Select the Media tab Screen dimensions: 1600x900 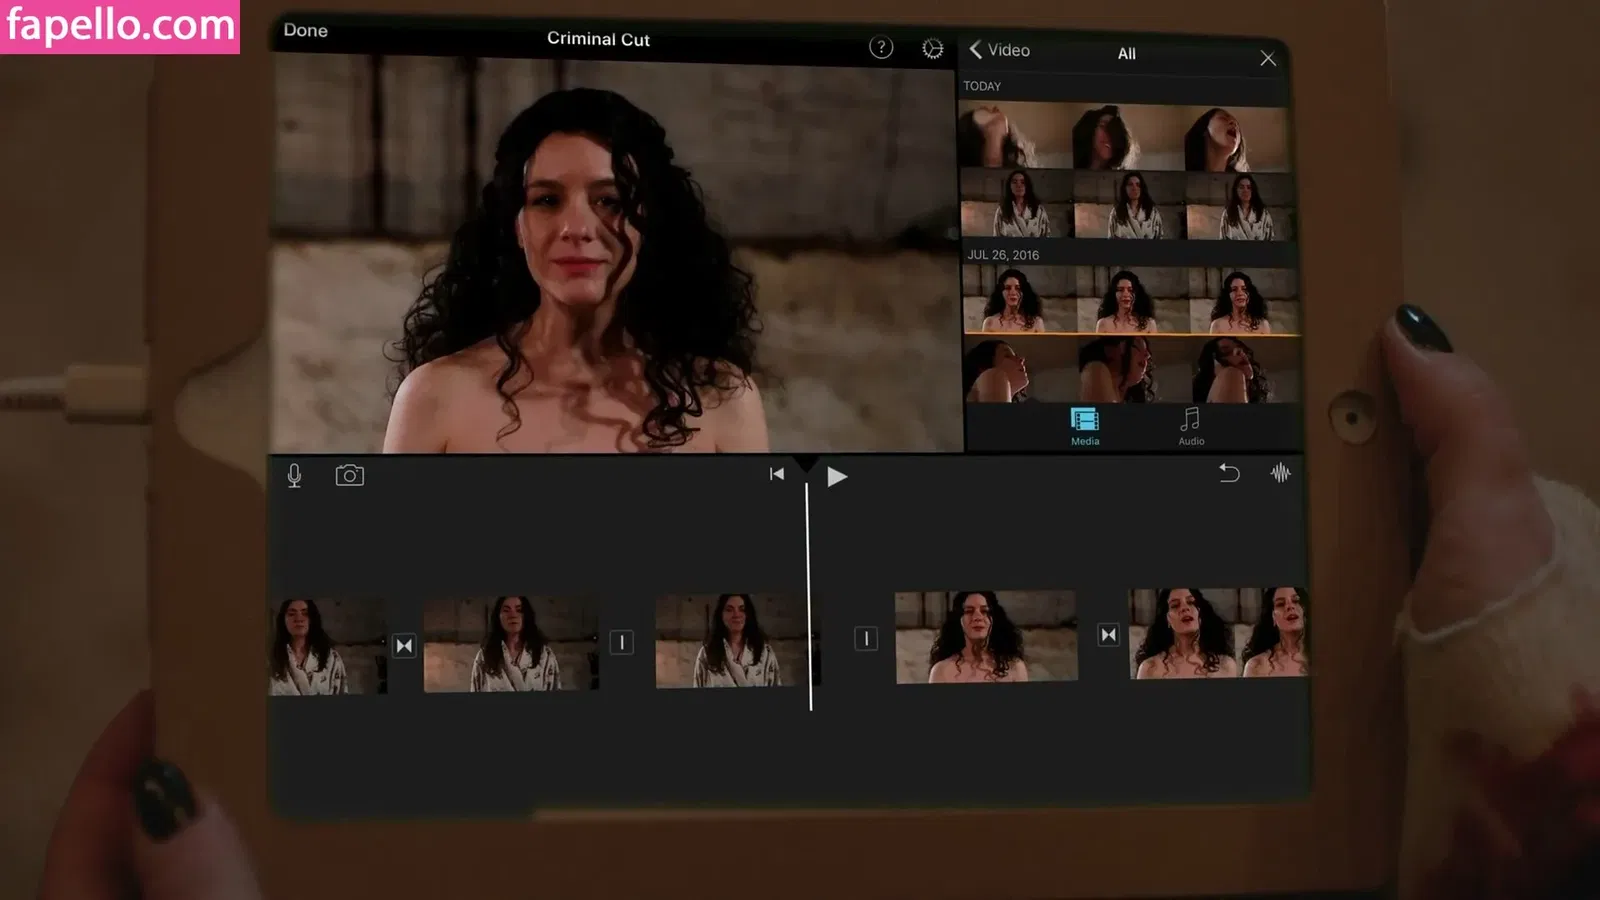coord(1085,426)
